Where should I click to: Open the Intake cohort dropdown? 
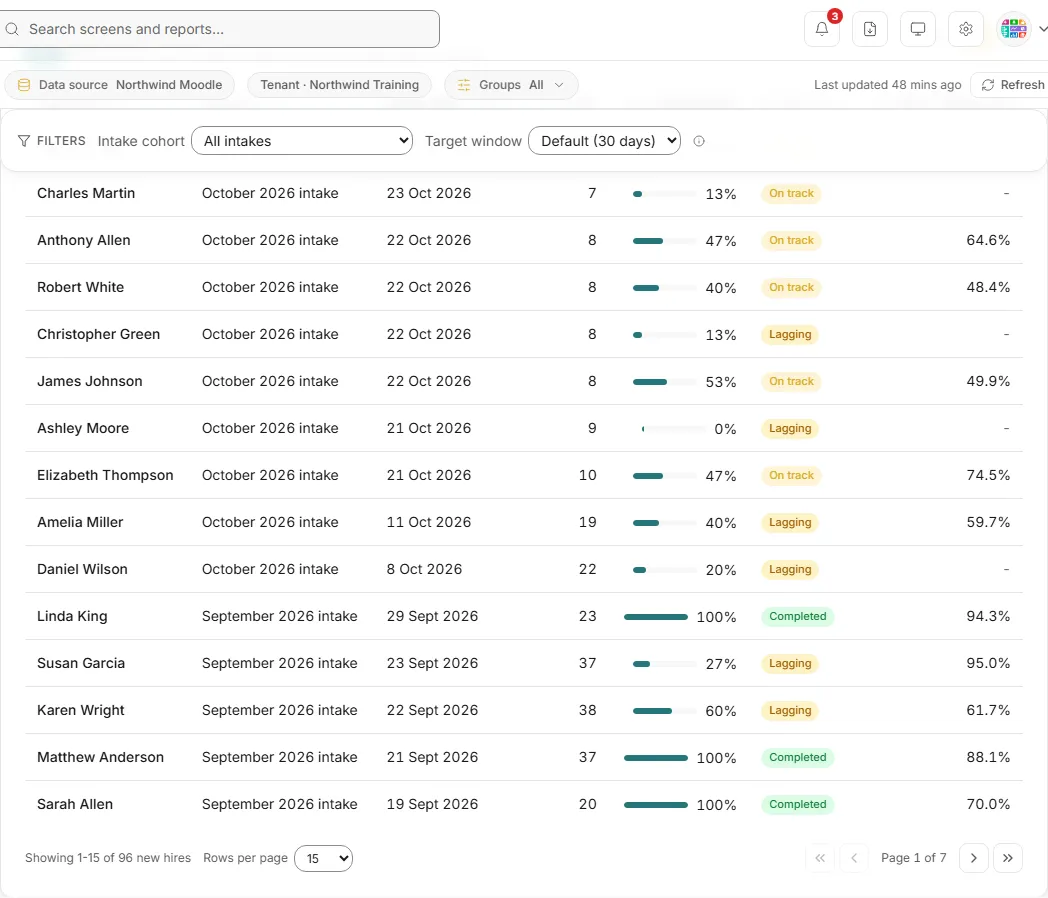tap(302, 141)
